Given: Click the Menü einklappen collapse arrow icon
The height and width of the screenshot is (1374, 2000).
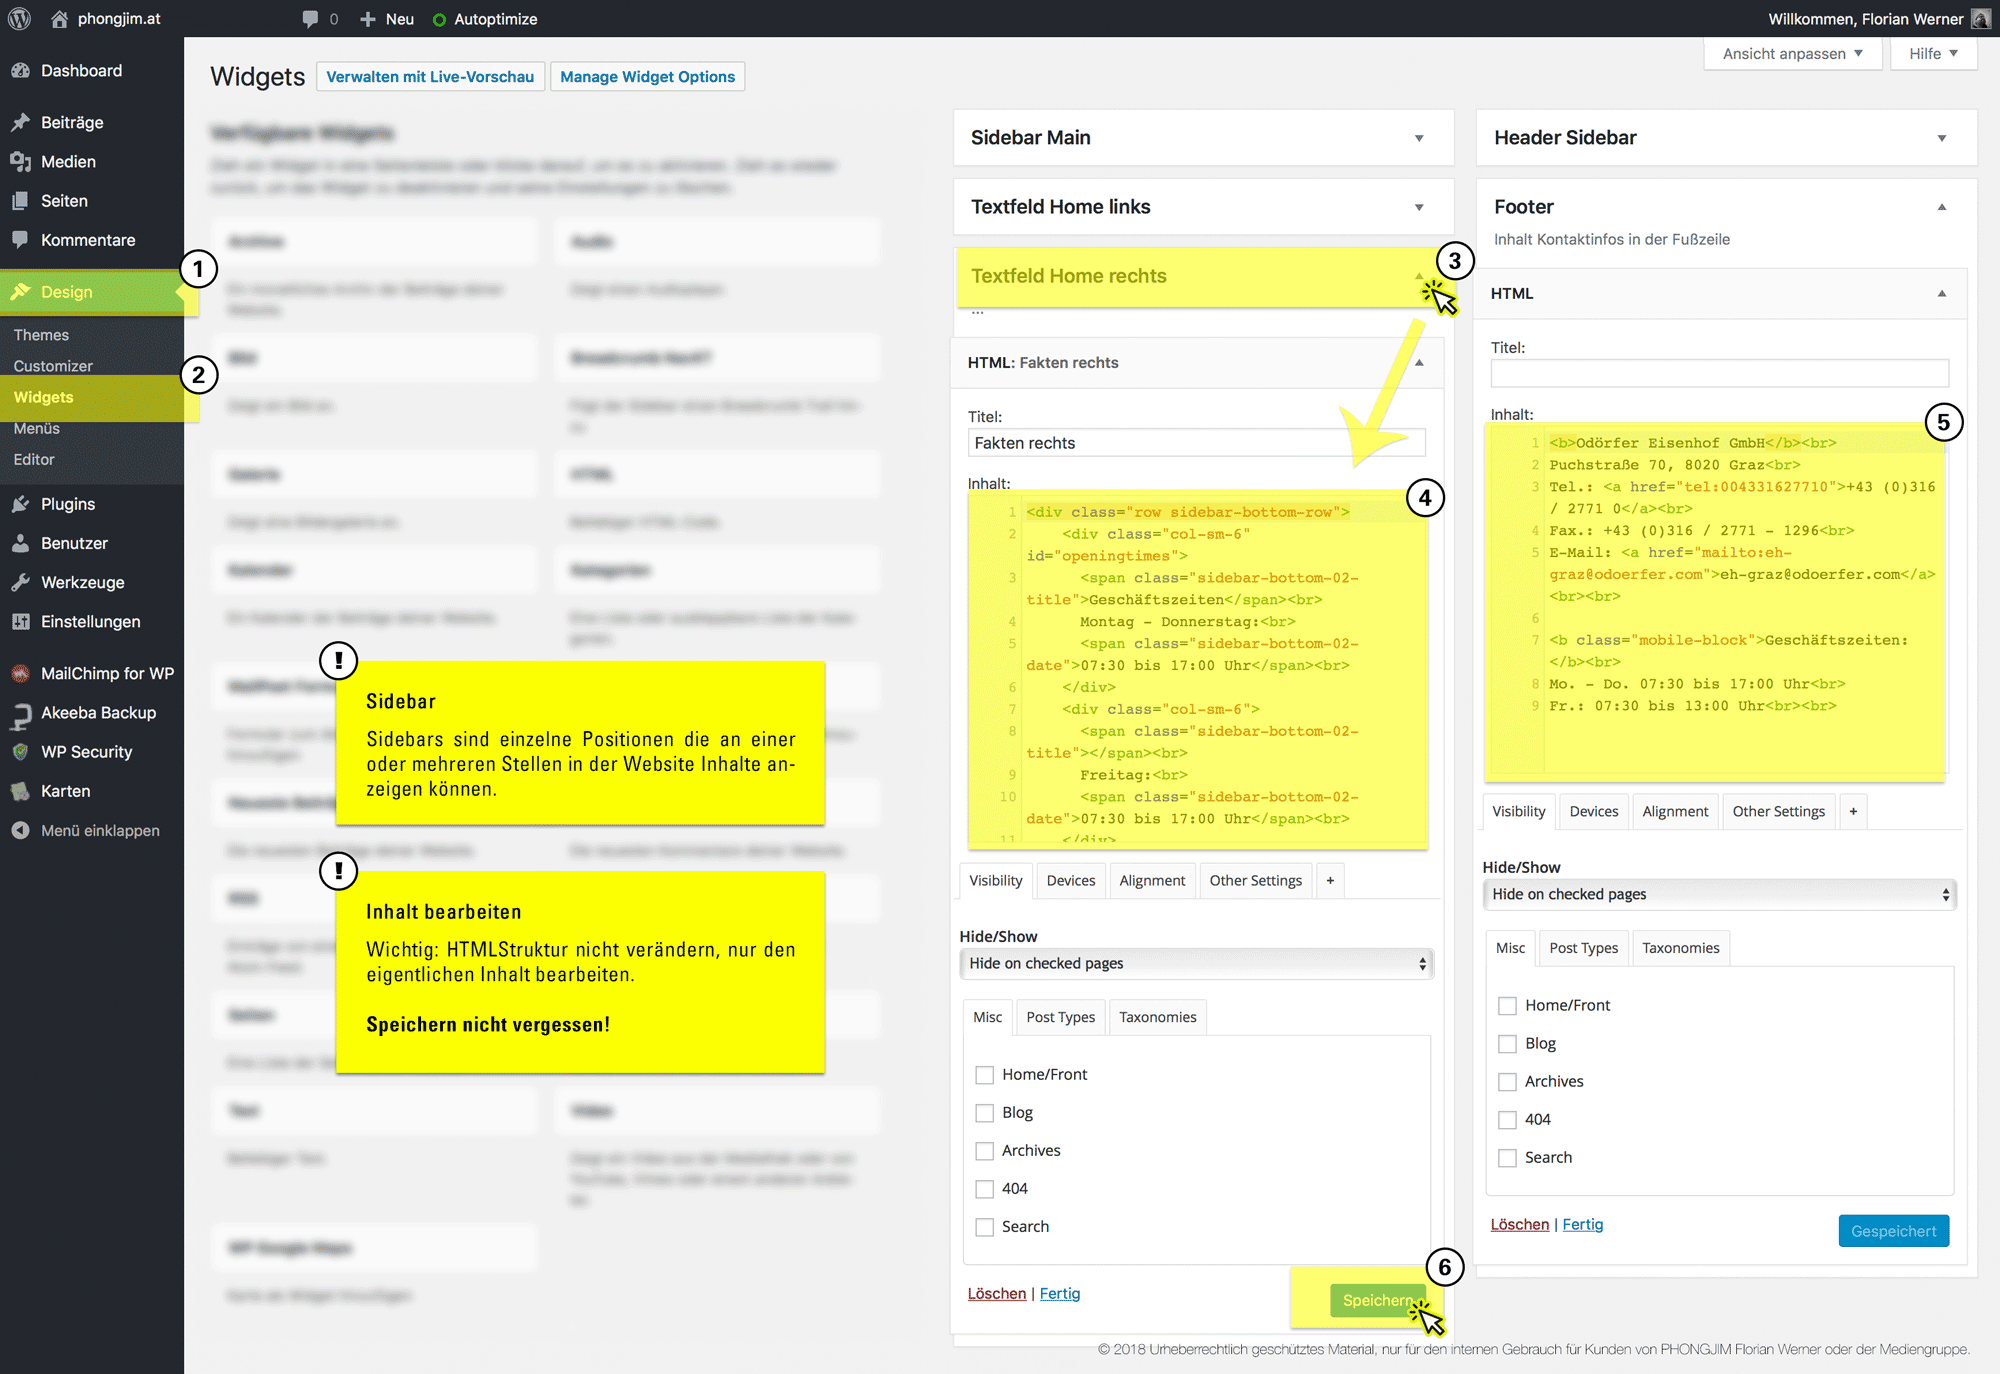Looking at the screenshot, I should (x=20, y=831).
